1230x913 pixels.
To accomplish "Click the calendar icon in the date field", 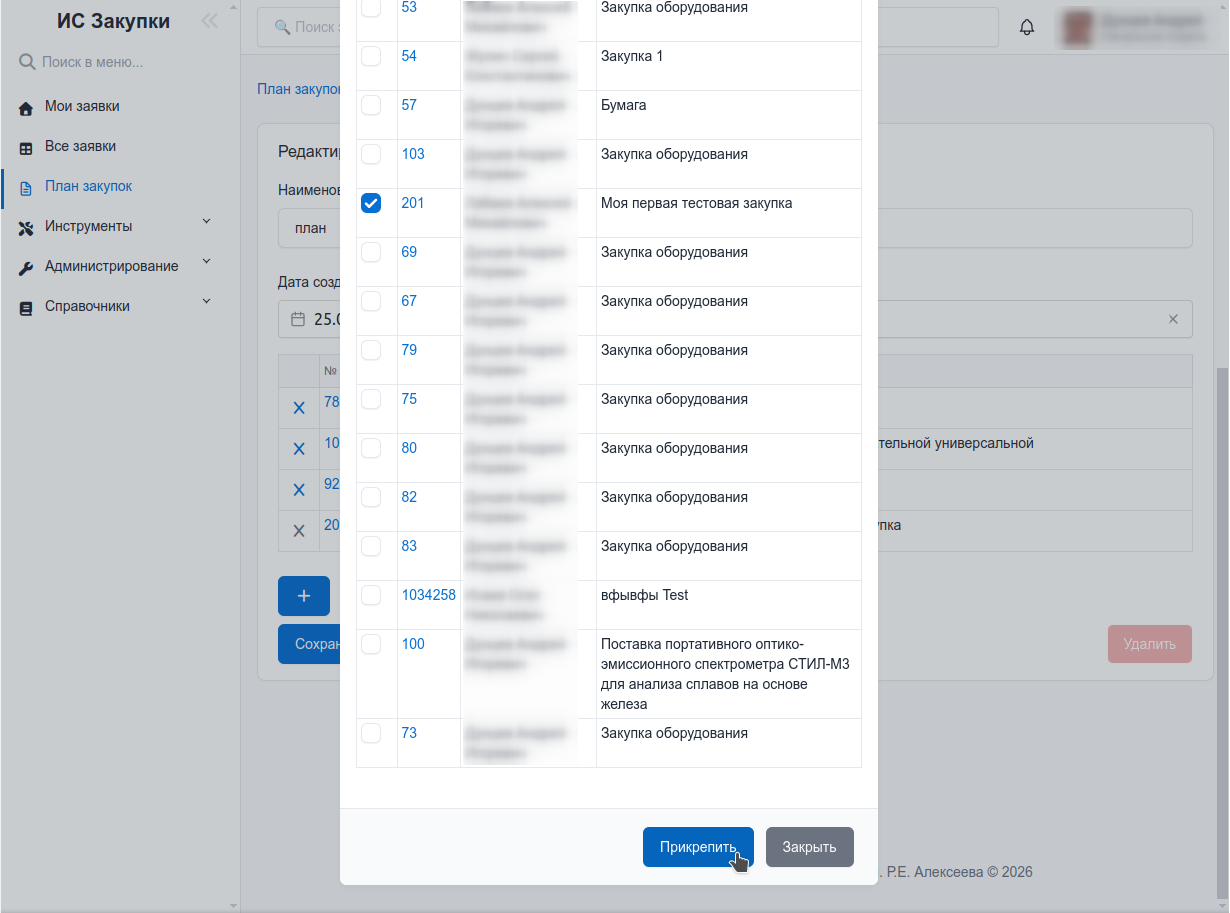I will coord(297,319).
